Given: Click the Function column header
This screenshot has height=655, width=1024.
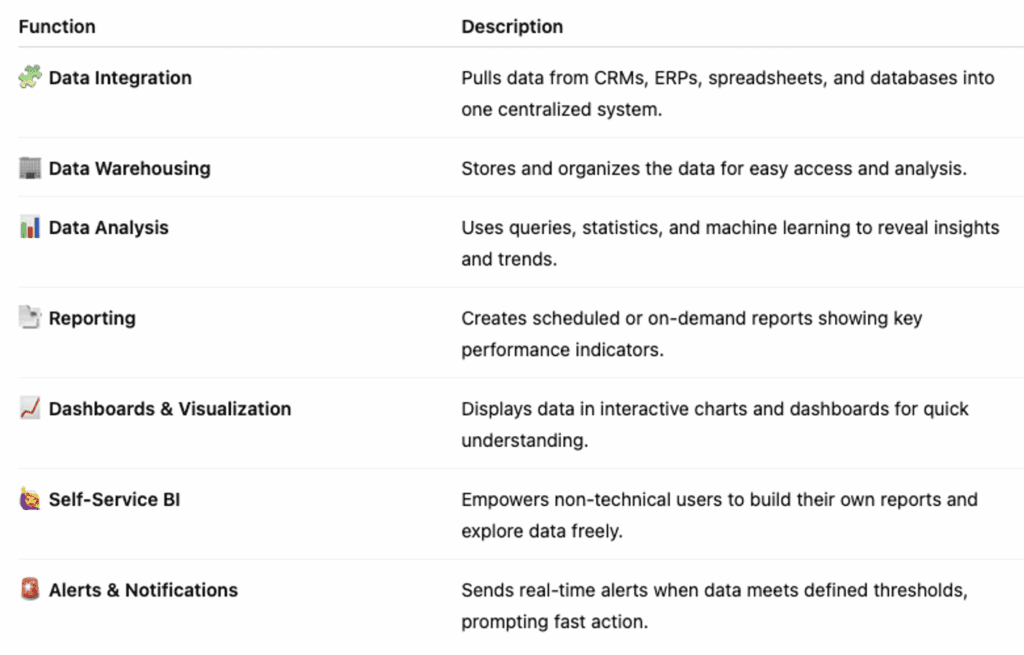Looking at the screenshot, I should [x=57, y=27].
